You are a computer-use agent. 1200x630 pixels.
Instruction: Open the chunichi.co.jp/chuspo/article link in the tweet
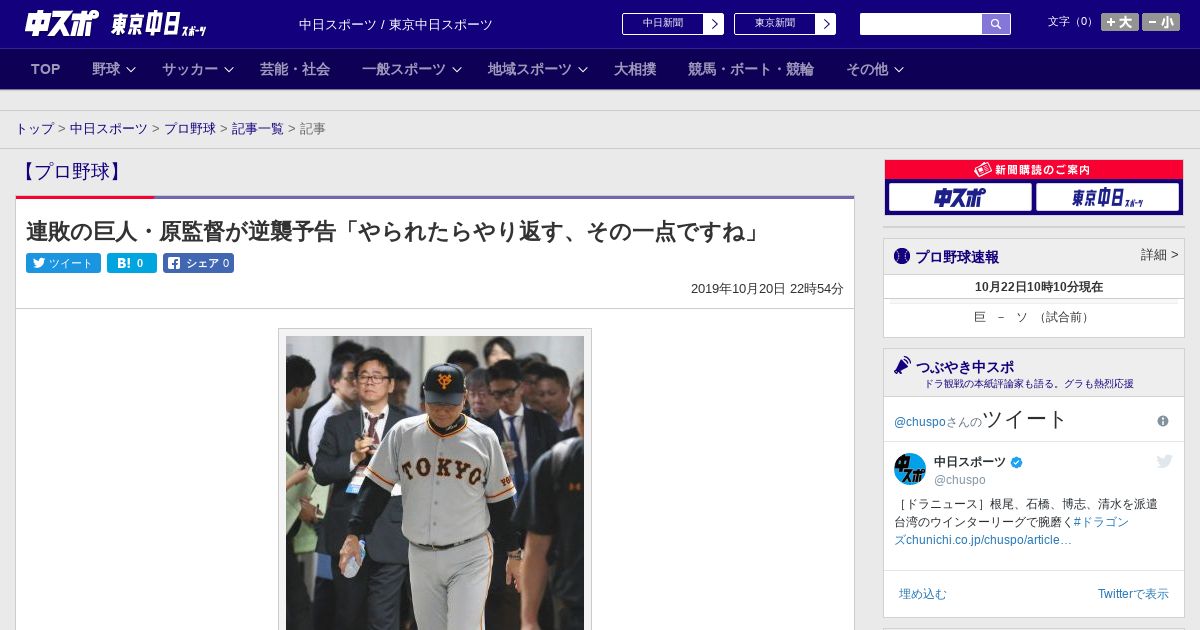tap(989, 540)
